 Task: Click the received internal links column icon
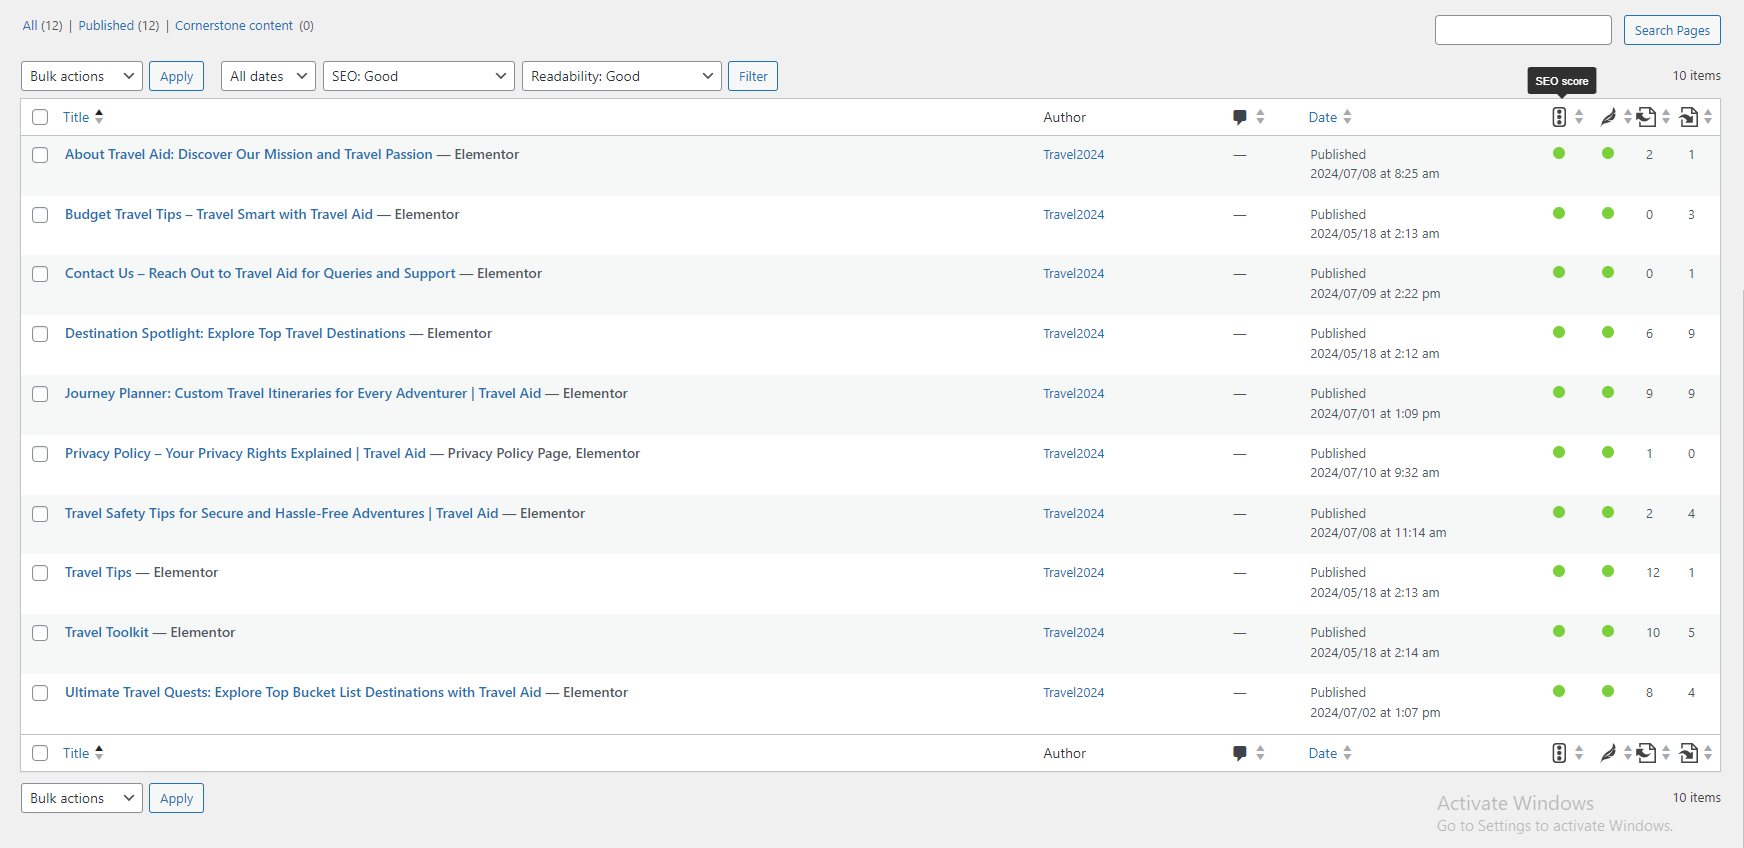(x=1688, y=117)
